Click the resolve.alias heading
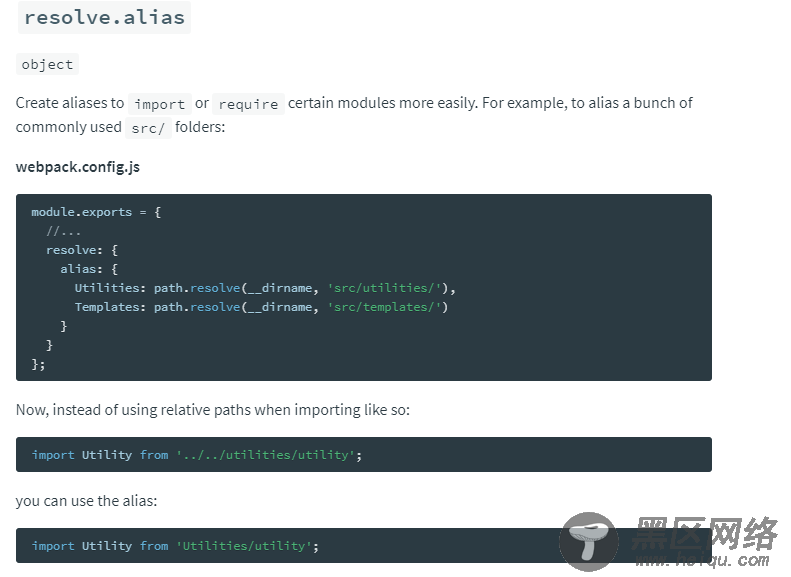Viewport: 791px width, 577px height. [104, 18]
